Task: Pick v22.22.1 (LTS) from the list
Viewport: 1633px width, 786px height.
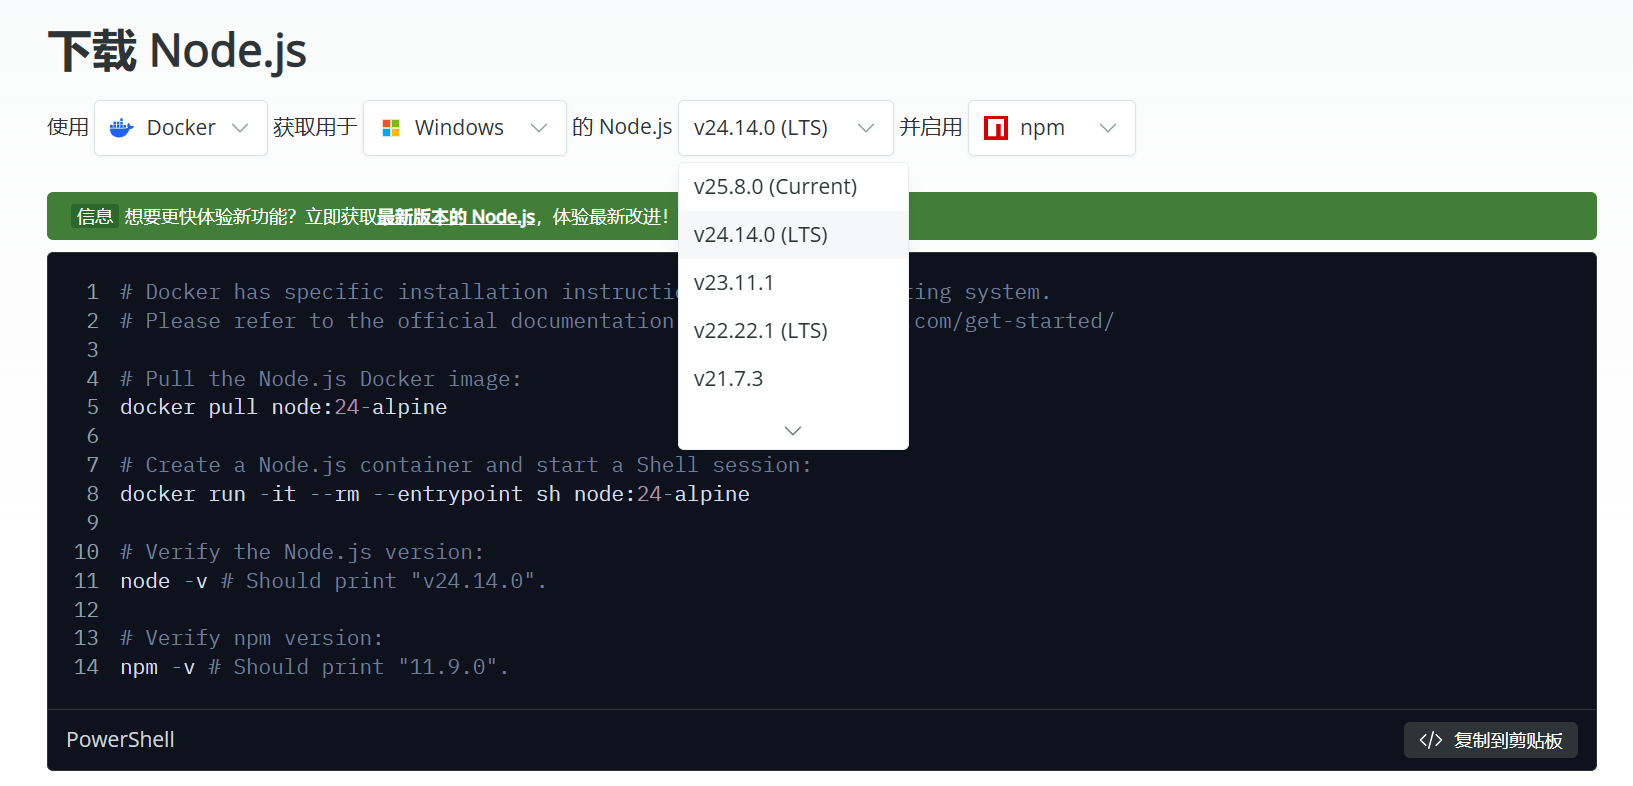Action: pyautogui.click(x=761, y=331)
